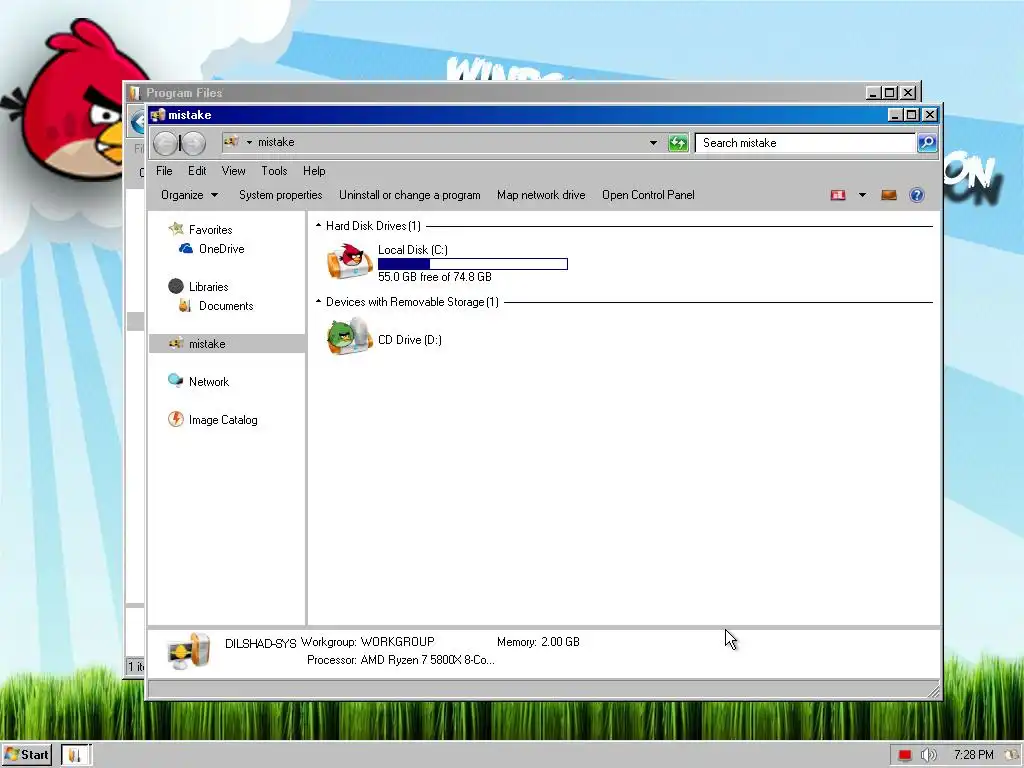Click the explorer taskbar button
The width and height of the screenshot is (1024, 768).
tap(76, 755)
